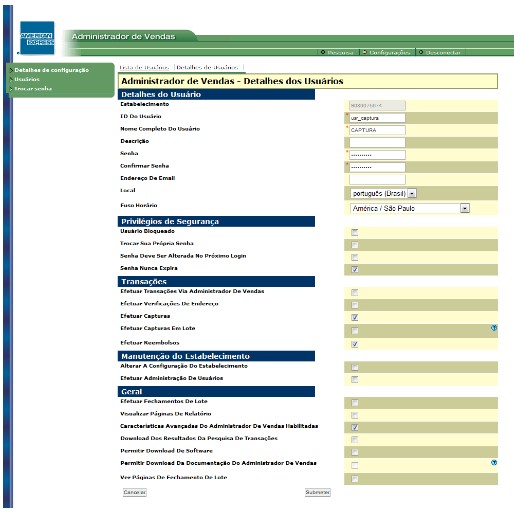This screenshot has height=512, width=514.
Task: Click the Endereço De Email field
Action: click(377, 179)
